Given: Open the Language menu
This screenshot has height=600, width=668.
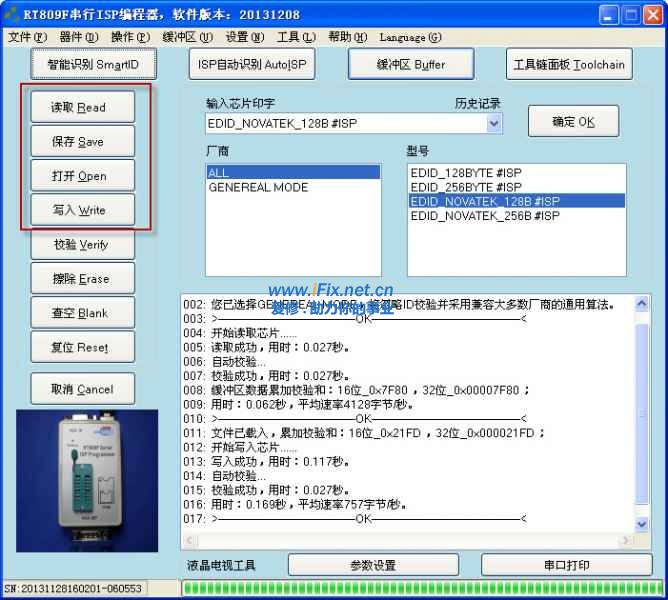Looking at the screenshot, I should [x=410, y=37].
